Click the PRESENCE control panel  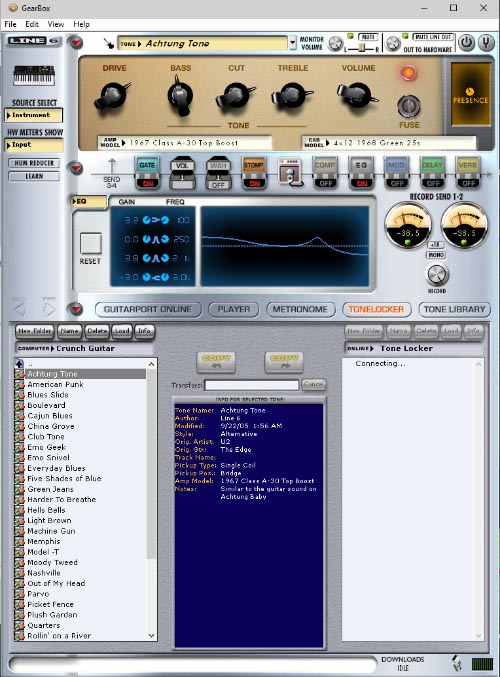pos(470,95)
